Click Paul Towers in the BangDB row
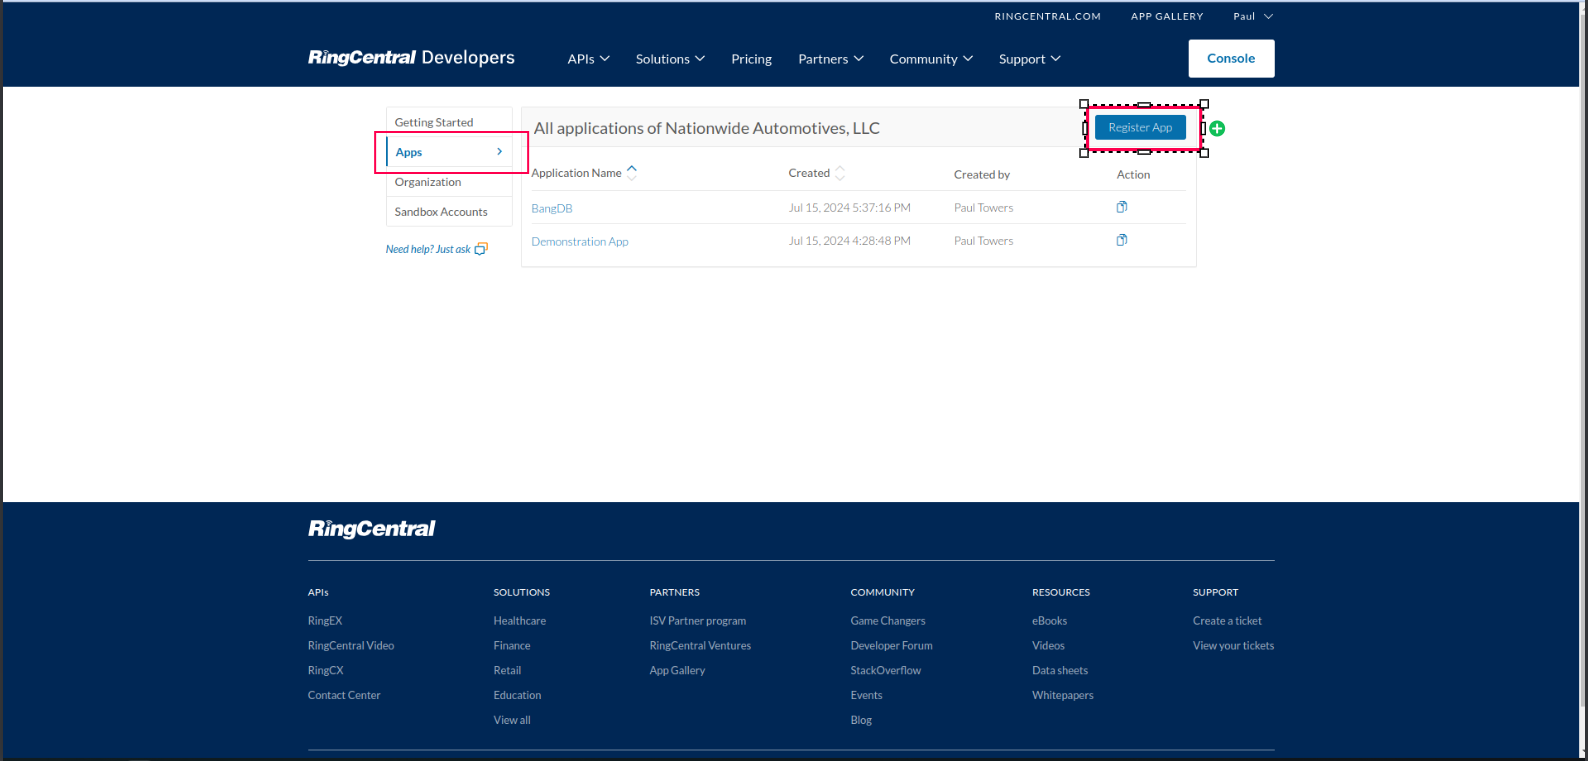This screenshot has width=1588, height=761. click(983, 208)
